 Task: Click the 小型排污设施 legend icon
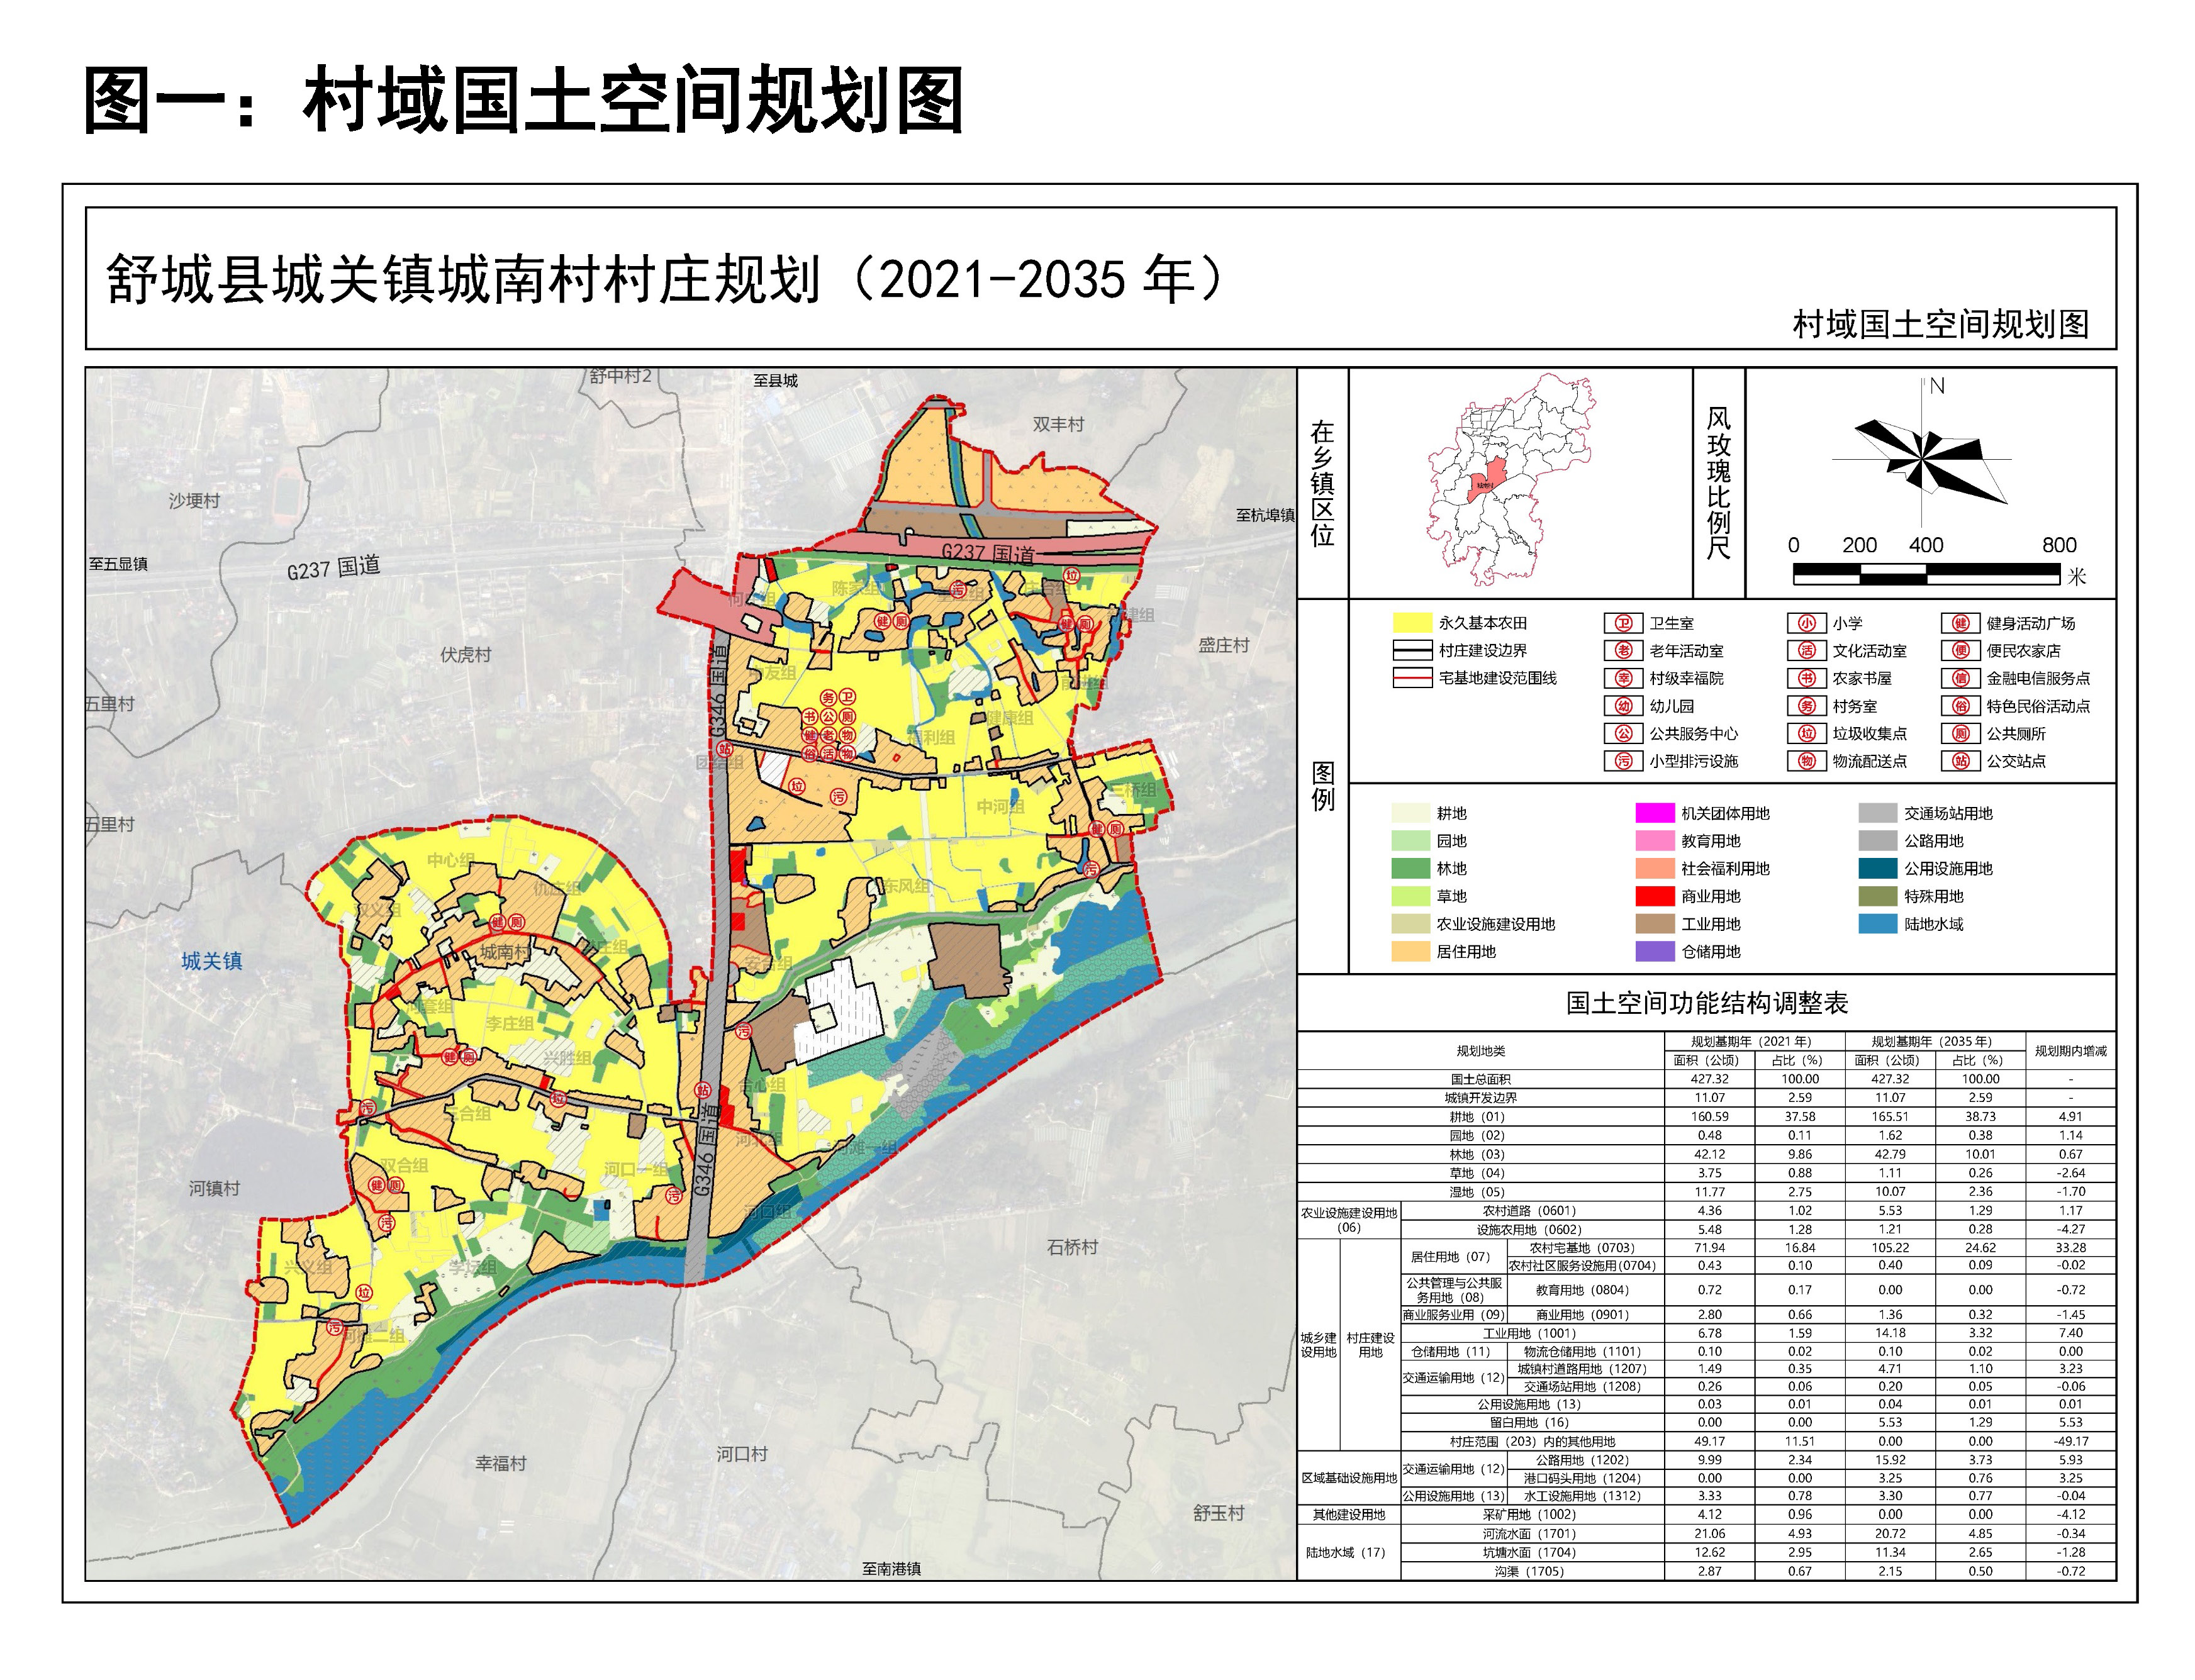pyautogui.click(x=1623, y=761)
